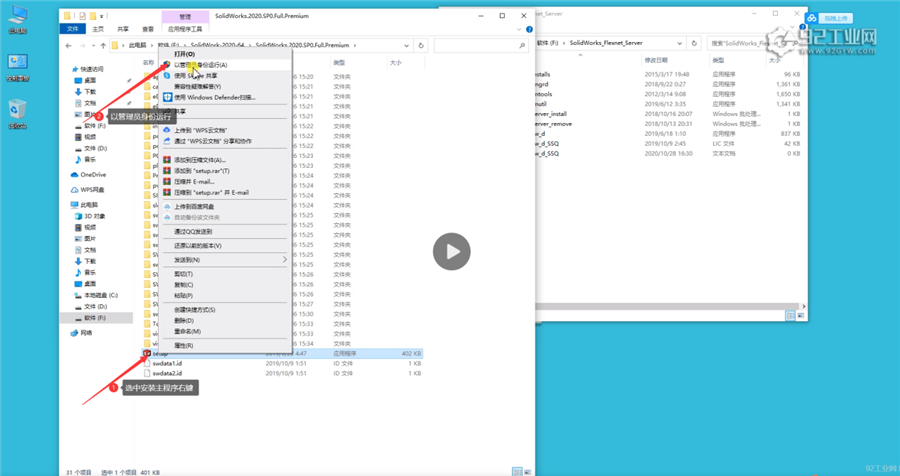Expand 发送到(N) submenu
Viewport: 900px width, 476px height.
[x=224, y=260]
